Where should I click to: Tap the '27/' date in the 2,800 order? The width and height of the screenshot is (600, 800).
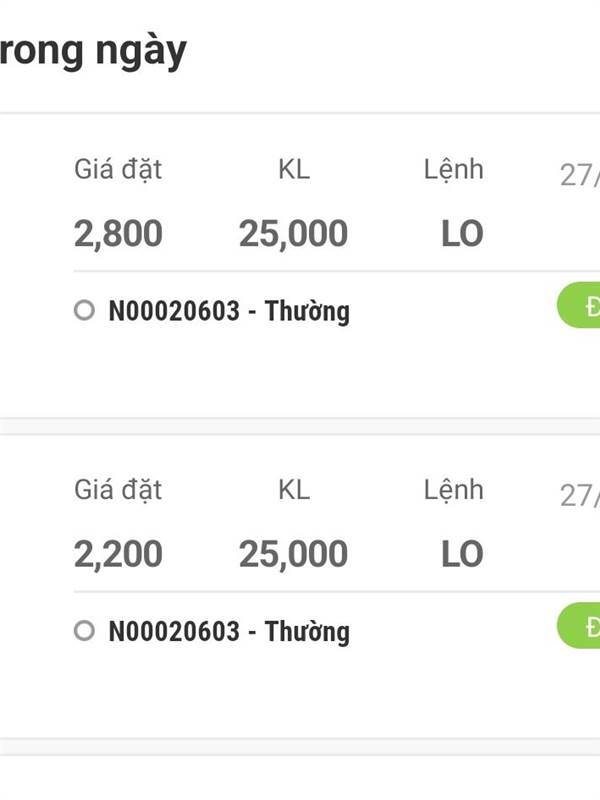click(x=579, y=176)
